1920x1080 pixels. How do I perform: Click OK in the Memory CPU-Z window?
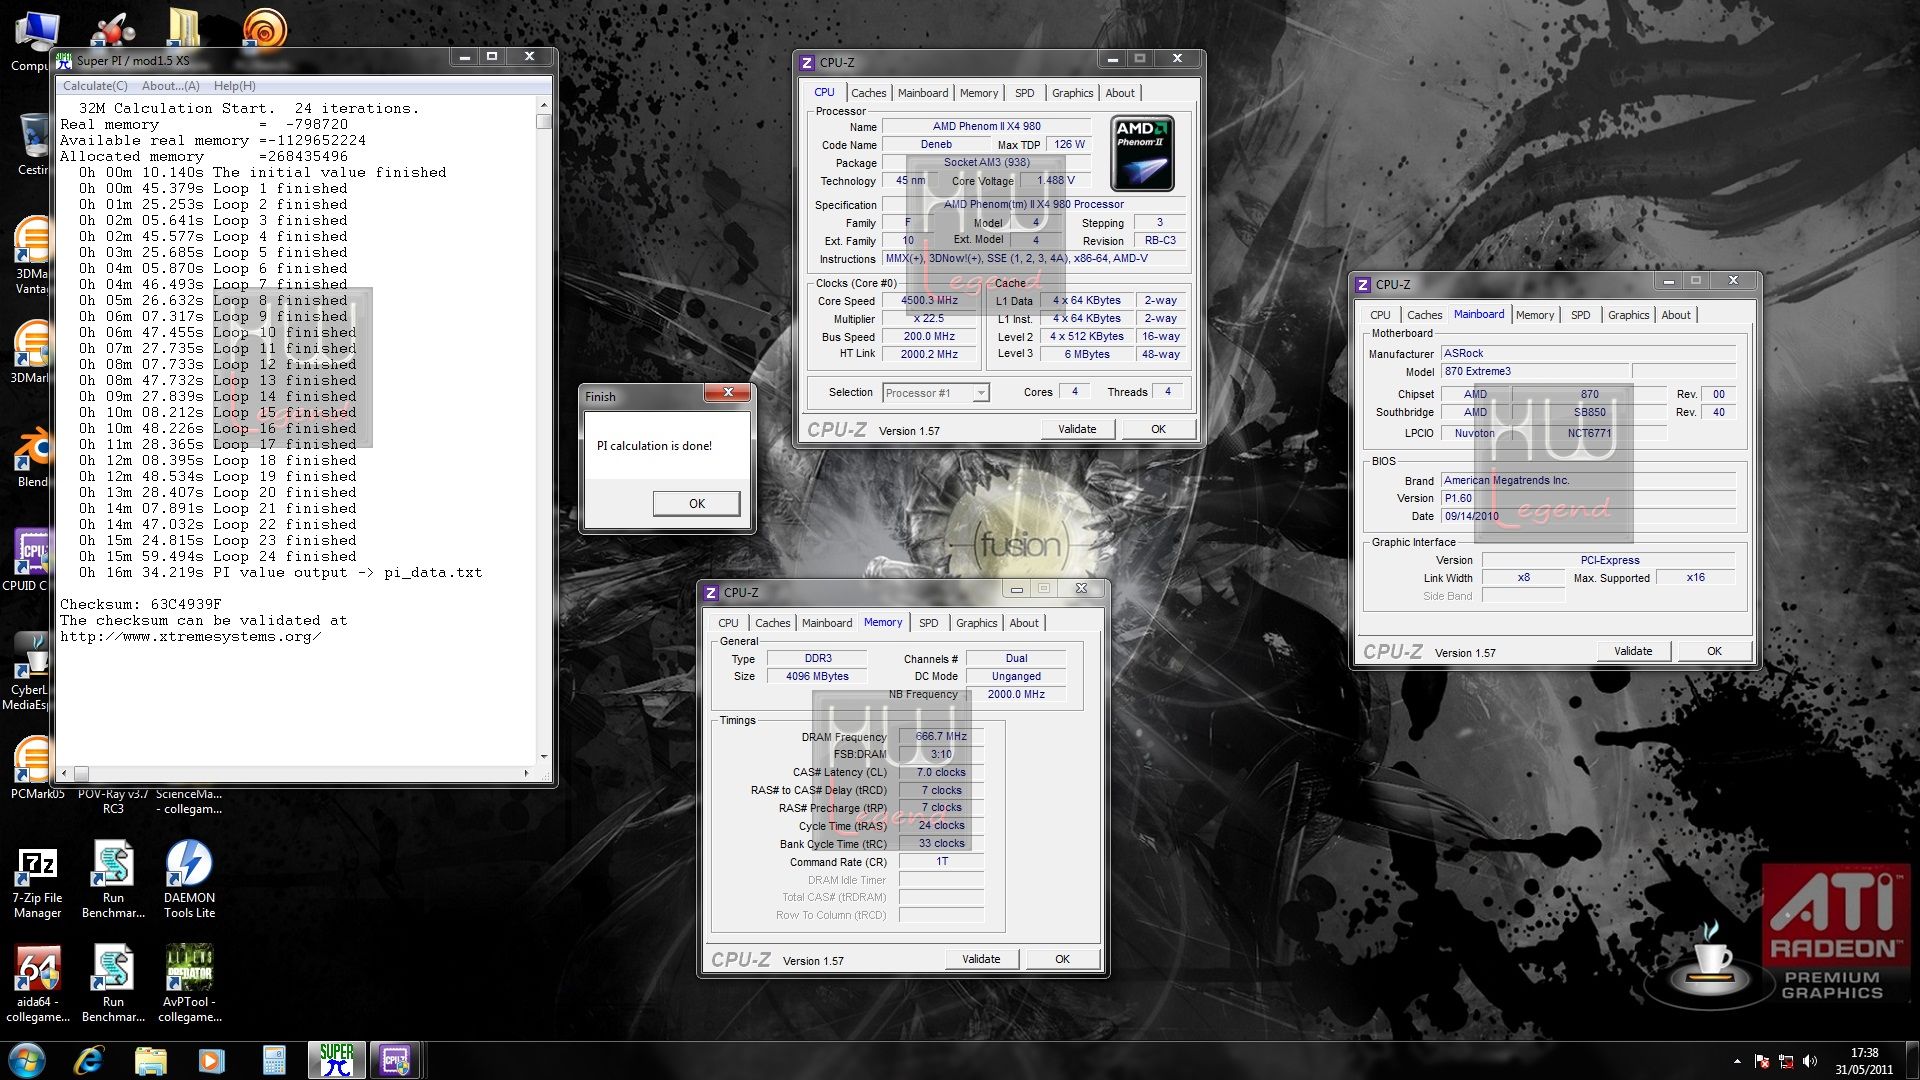tap(1062, 960)
